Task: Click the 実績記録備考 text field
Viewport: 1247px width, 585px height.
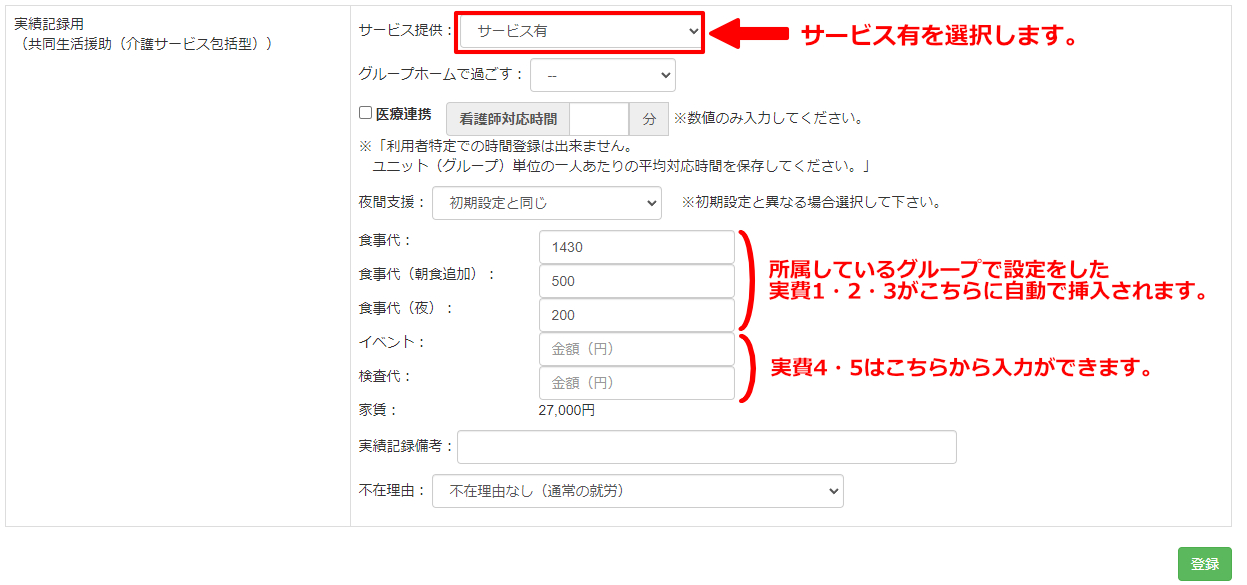Action: click(706, 447)
